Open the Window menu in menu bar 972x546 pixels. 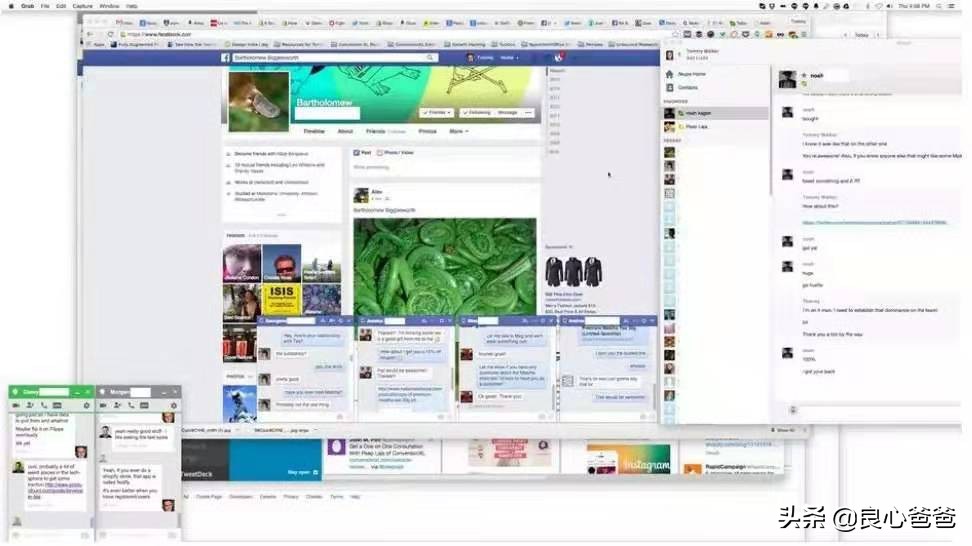point(109,6)
